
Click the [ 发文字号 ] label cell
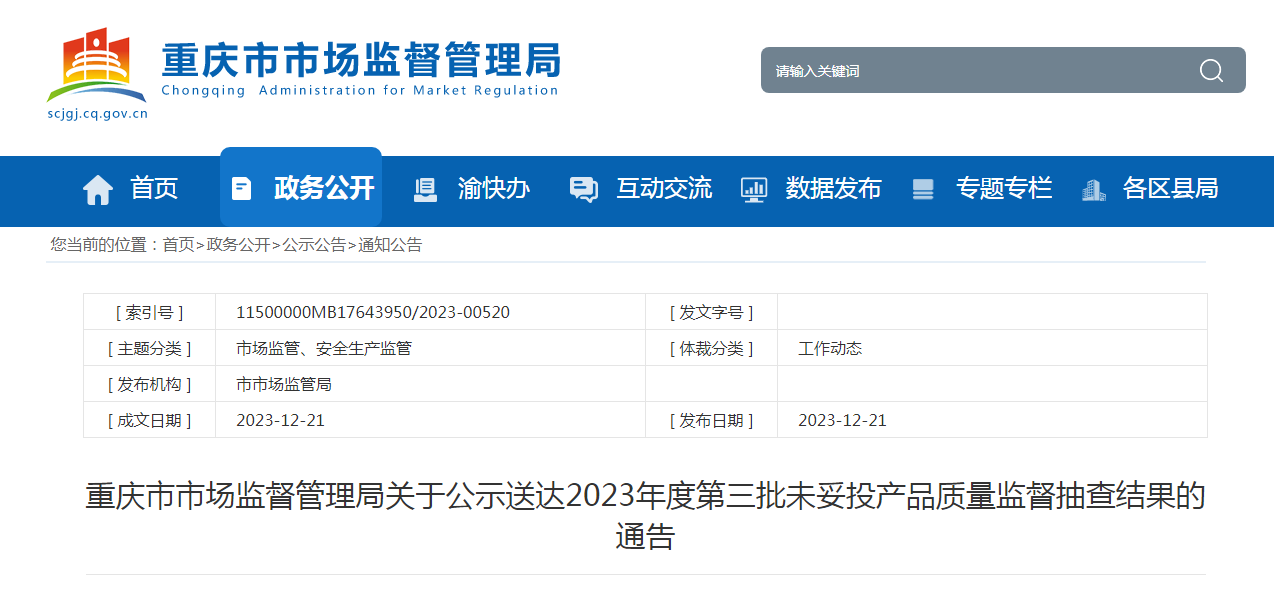tap(711, 312)
